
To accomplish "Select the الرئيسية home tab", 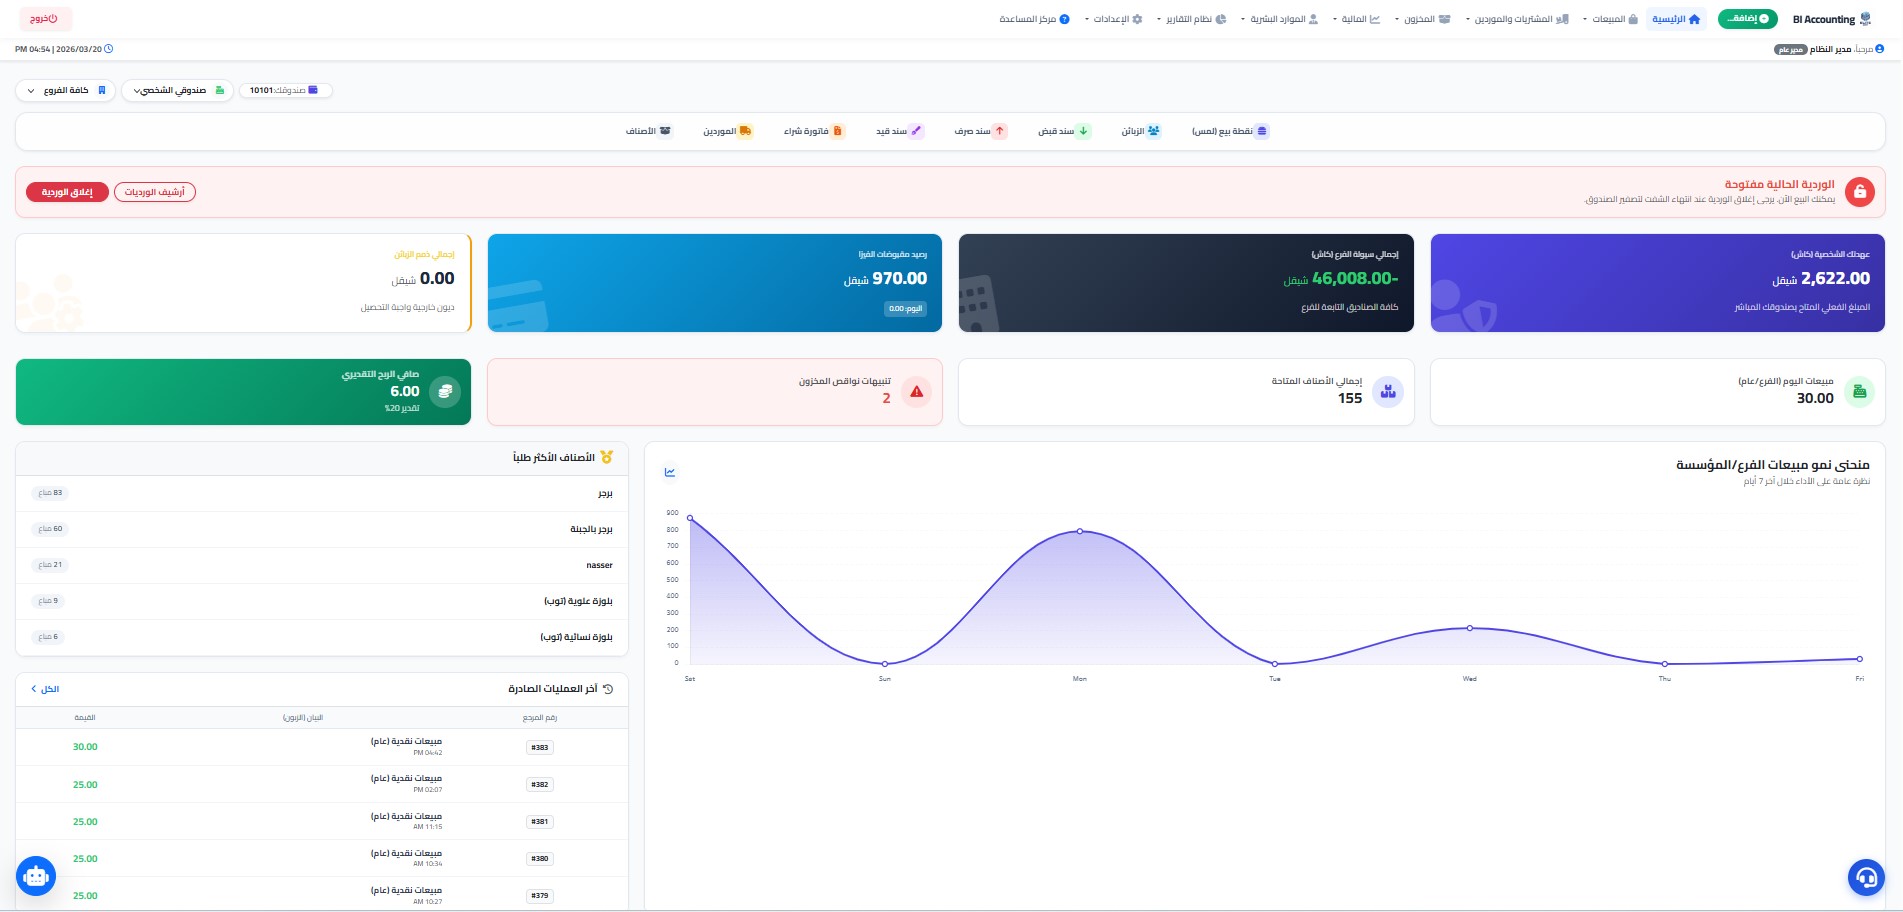I will coord(1676,19).
